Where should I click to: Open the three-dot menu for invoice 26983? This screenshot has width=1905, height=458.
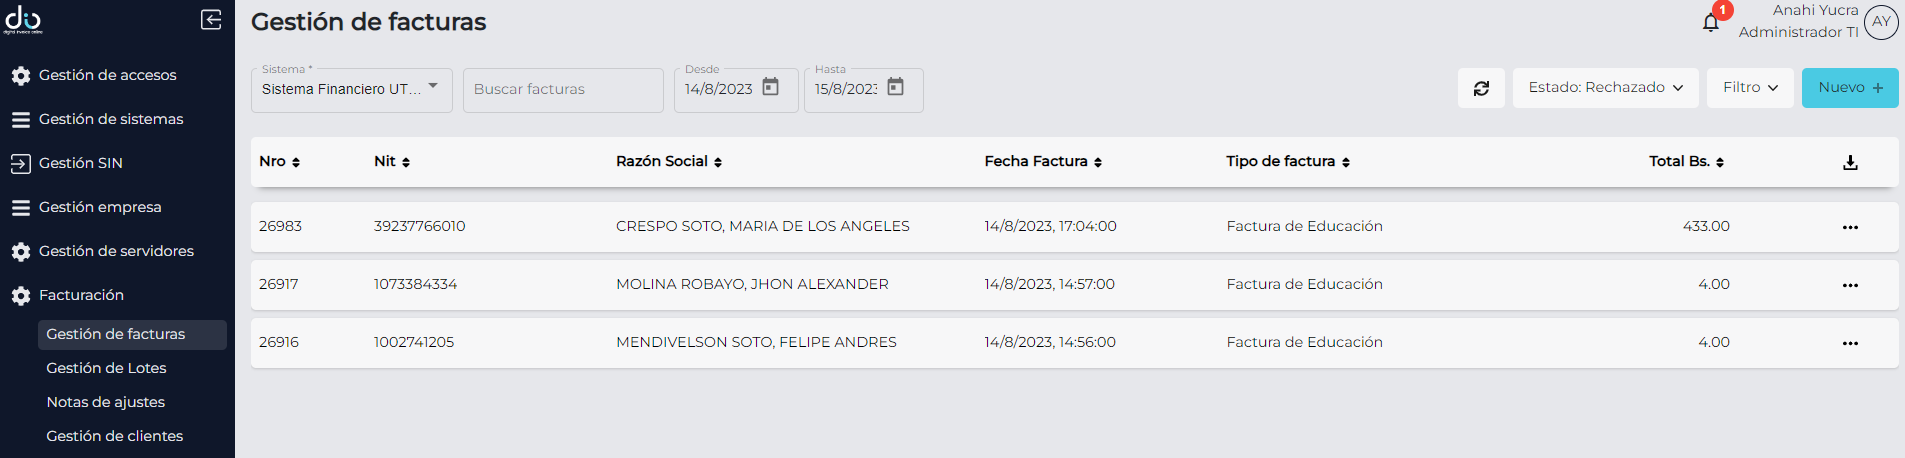tap(1850, 227)
